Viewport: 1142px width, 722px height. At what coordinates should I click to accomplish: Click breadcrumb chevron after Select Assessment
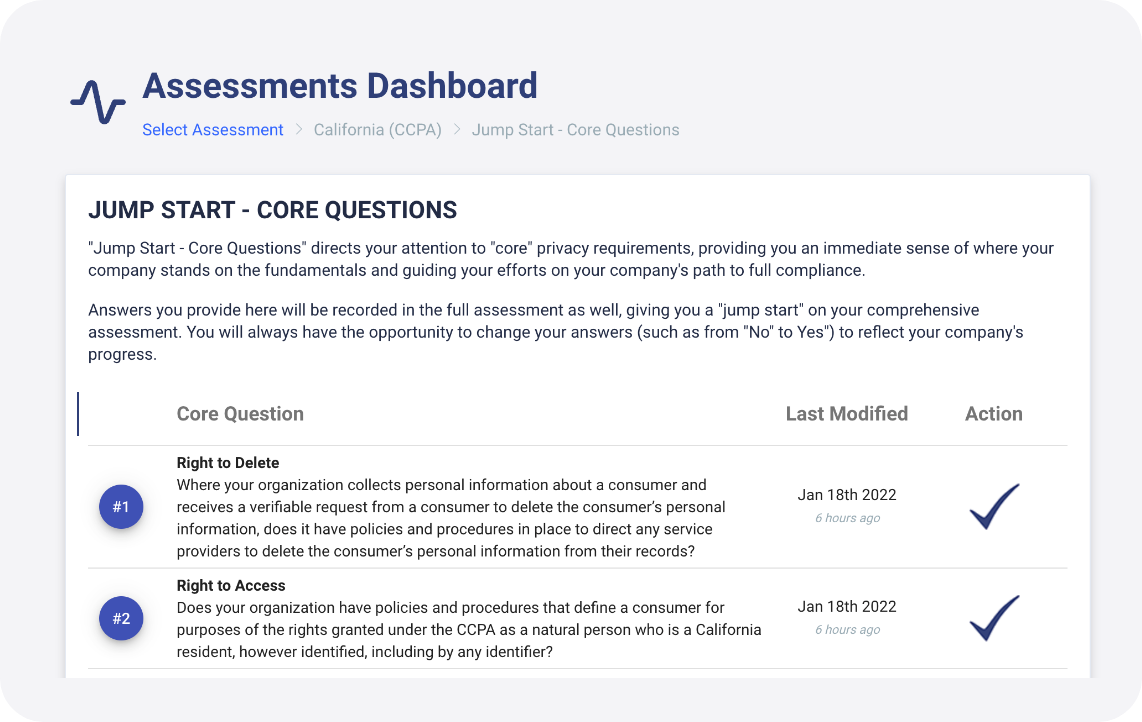pos(298,130)
